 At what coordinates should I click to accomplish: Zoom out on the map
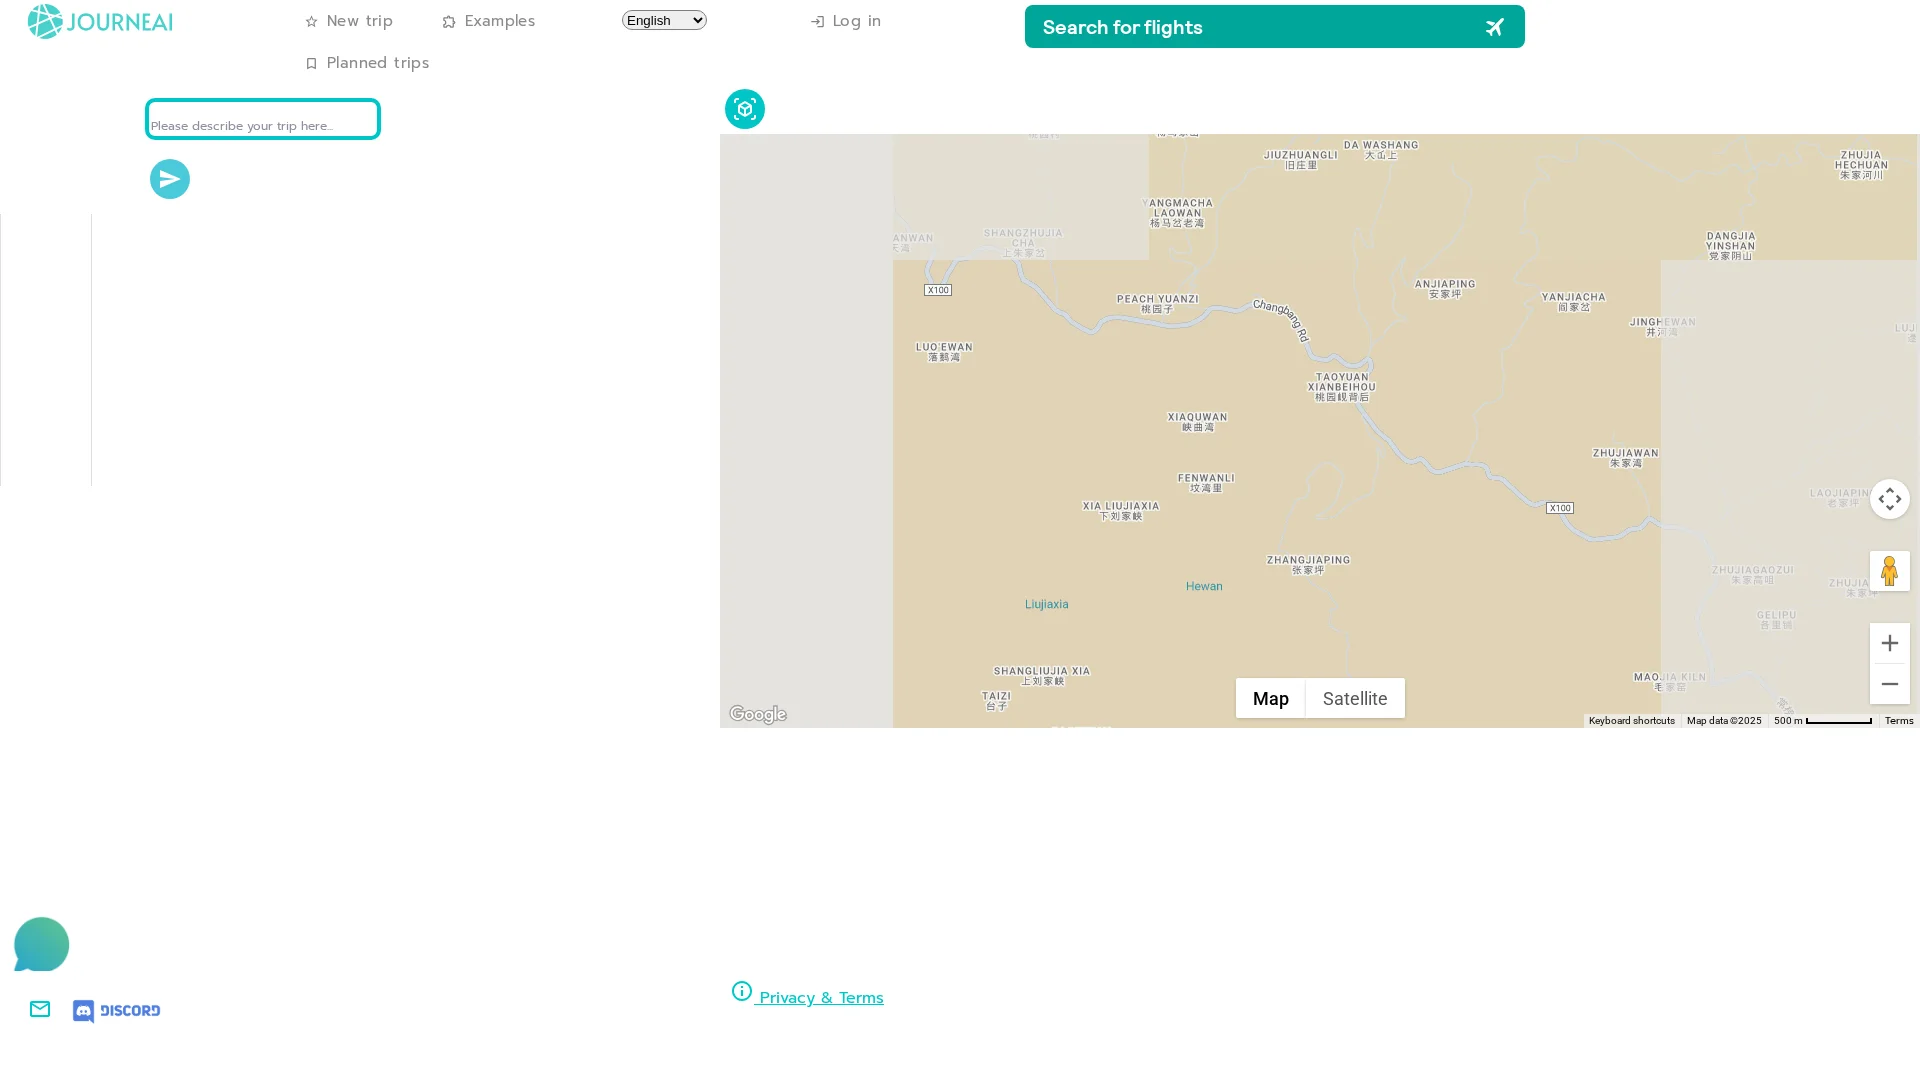coord(1889,684)
